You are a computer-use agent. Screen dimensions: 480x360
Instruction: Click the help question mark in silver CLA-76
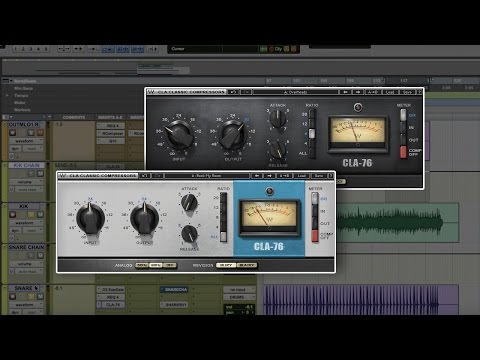(331, 176)
